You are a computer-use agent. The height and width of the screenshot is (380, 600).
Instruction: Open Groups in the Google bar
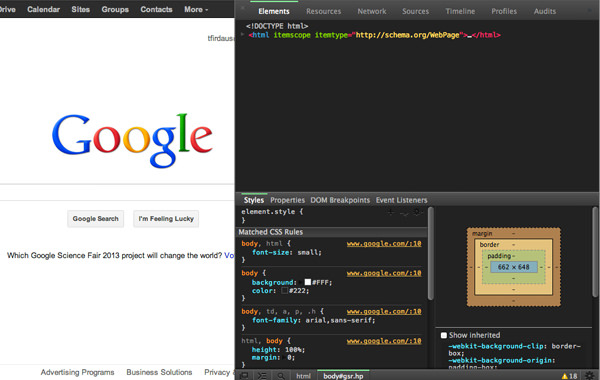coord(115,9)
